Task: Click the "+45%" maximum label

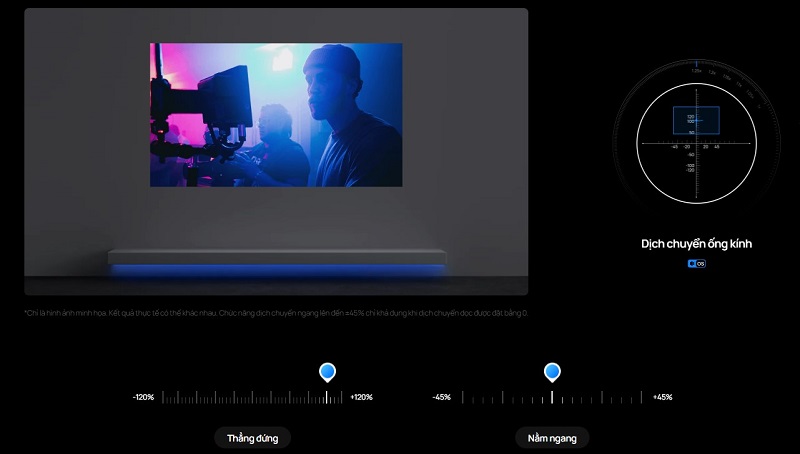Action: 663,397
